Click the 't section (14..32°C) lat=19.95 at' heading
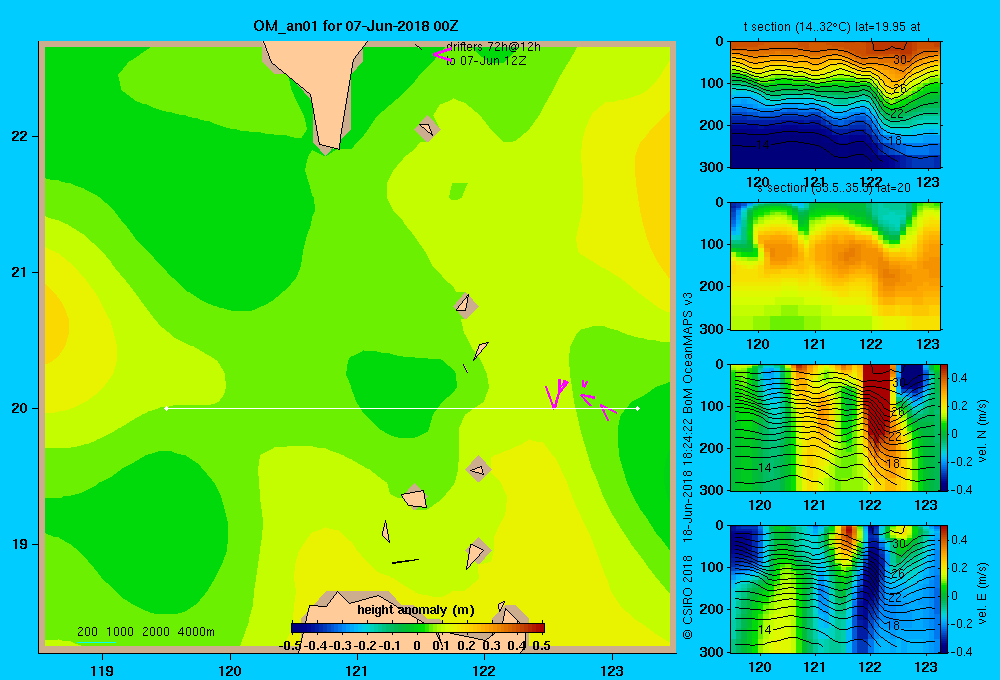This screenshot has height=680, width=1000. tap(832, 27)
